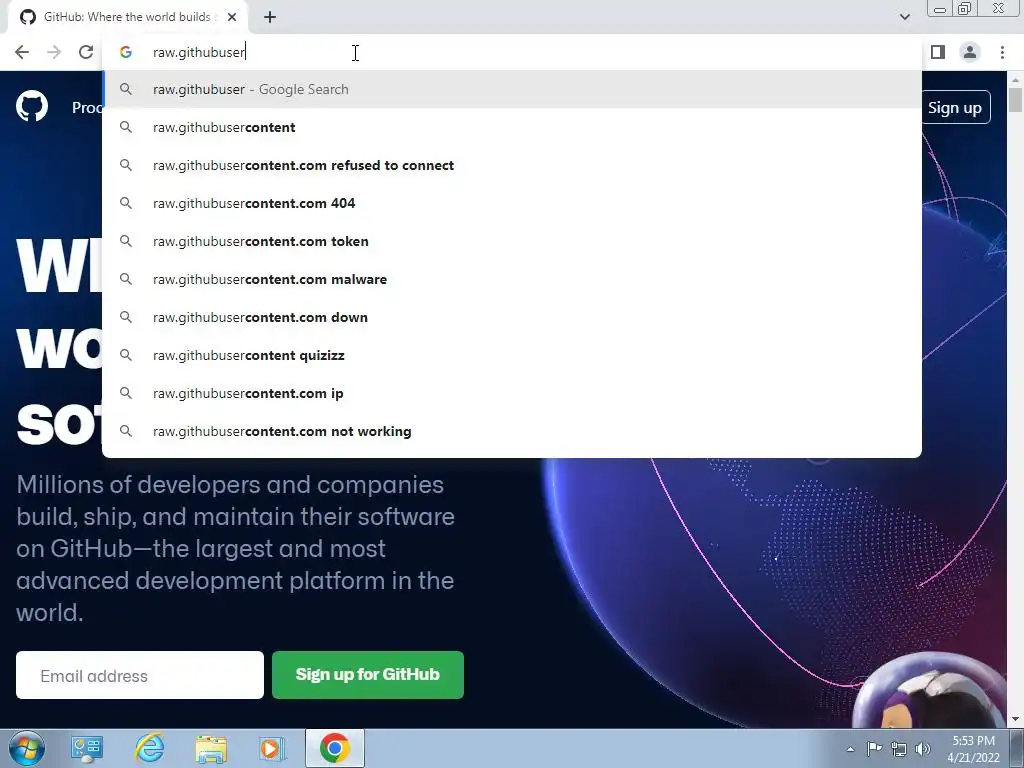Click scrollbar down arrow
Viewport: 1024px width, 768px height.
click(x=1015, y=719)
